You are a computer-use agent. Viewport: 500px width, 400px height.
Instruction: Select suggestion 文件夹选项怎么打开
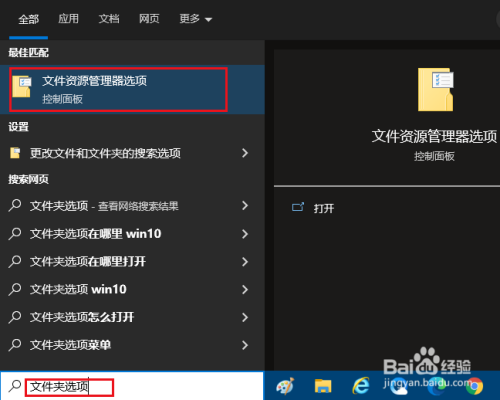132,317
